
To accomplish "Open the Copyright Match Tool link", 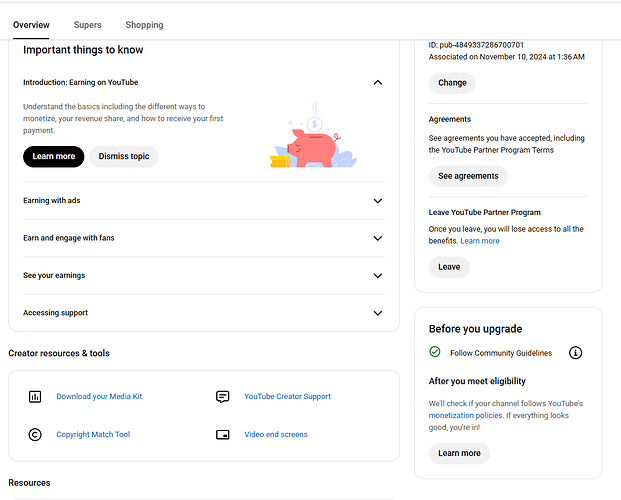I will [x=93, y=434].
